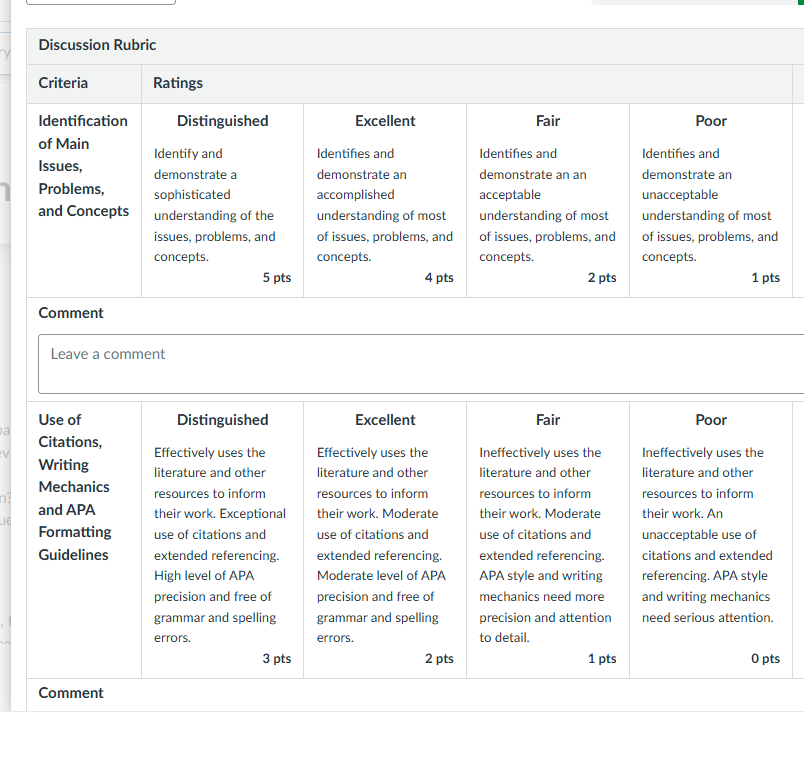The height and width of the screenshot is (757, 804).
Task: Click the 5 pts value in Distinguished
Action: coord(277,277)
